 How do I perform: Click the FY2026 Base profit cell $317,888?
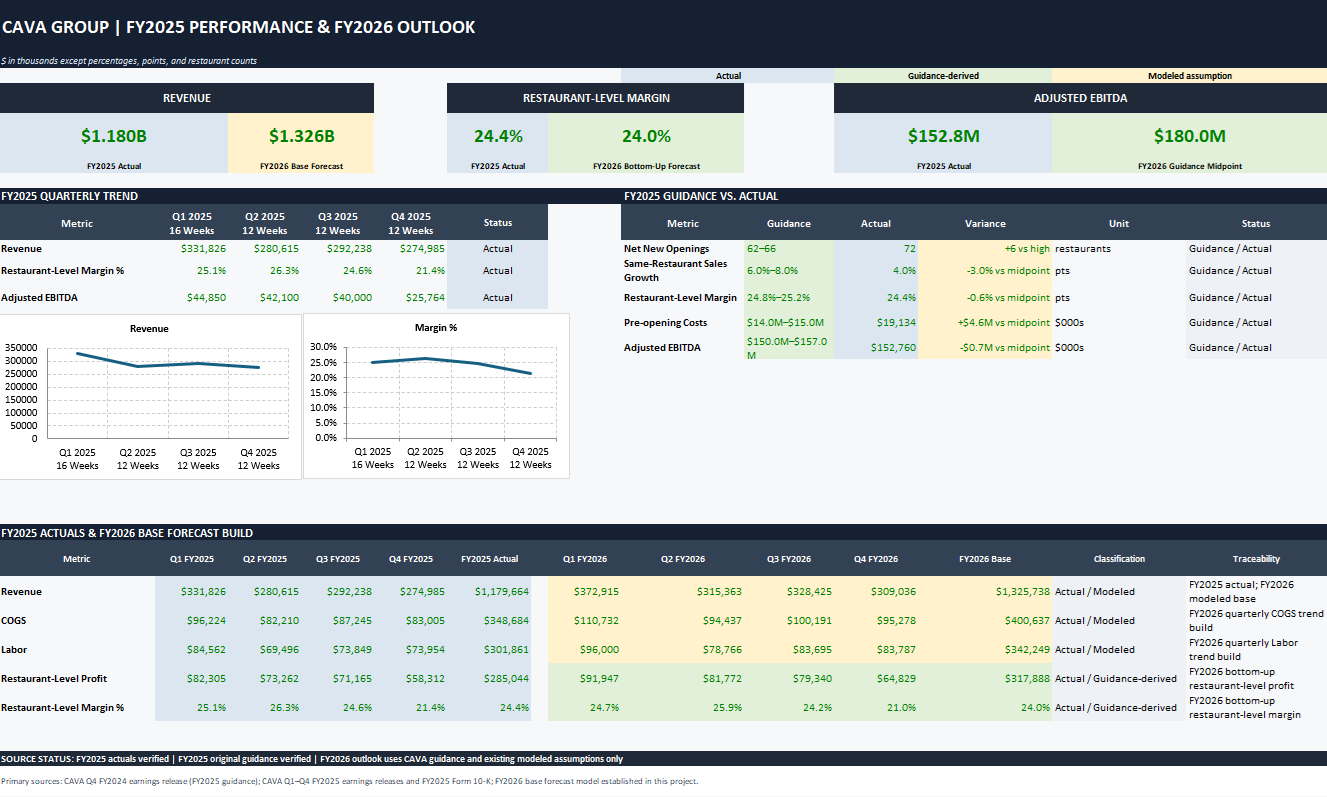pyautogui.click(x=985, y=678)
